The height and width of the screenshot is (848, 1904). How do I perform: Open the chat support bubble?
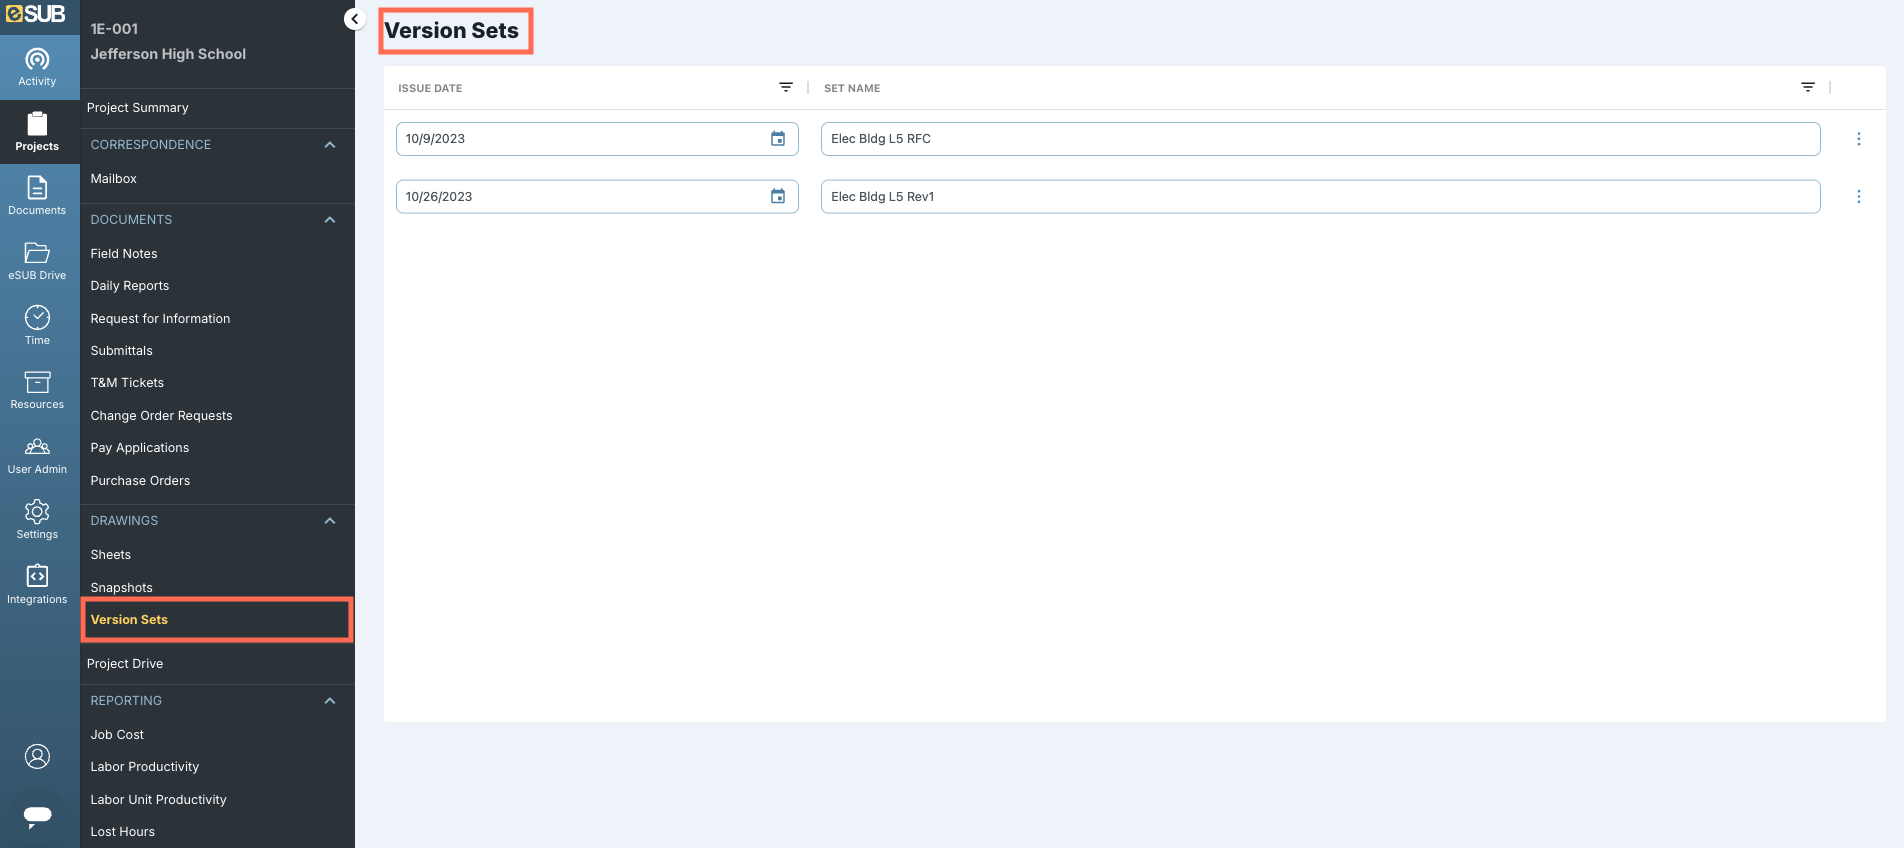click(x=38, y=816)
